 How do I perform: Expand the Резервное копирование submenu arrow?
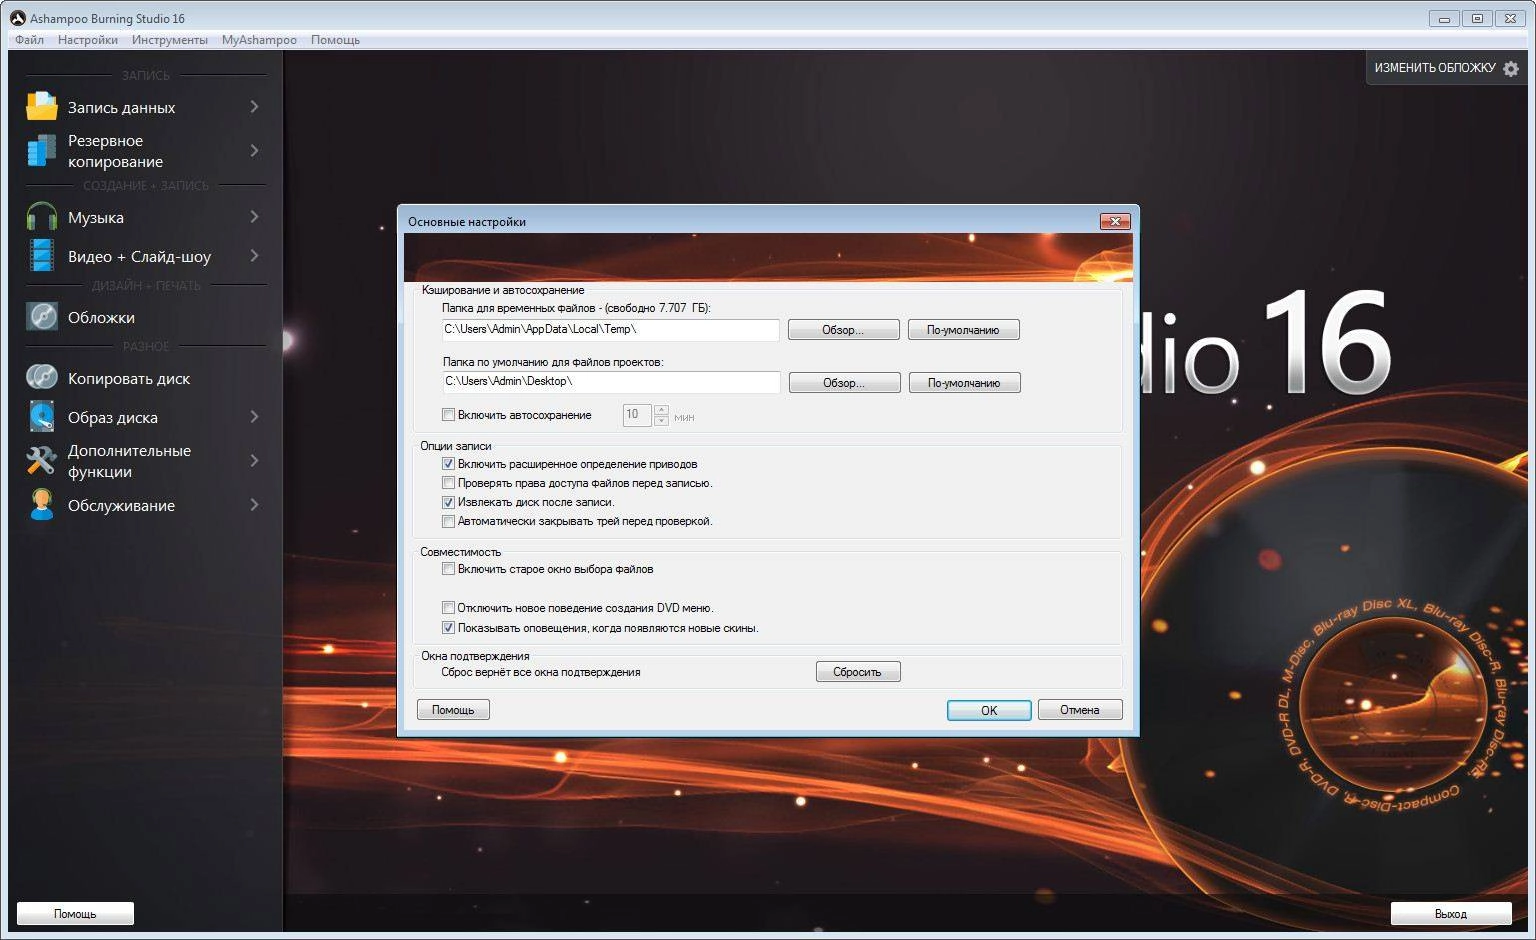click(254, 150)
